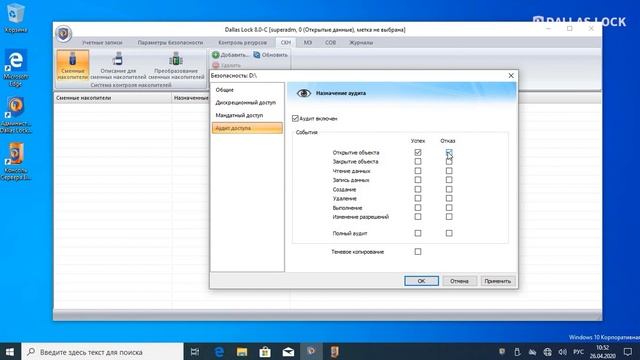Click the Отмена button
640x360 pixels.
point(459,281)
